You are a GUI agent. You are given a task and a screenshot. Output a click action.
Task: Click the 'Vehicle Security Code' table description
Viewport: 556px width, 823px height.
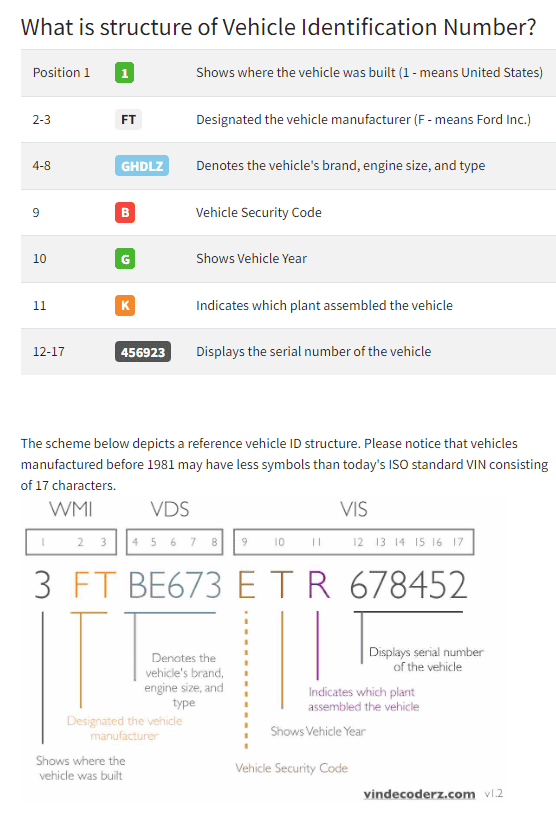point(259,213)
